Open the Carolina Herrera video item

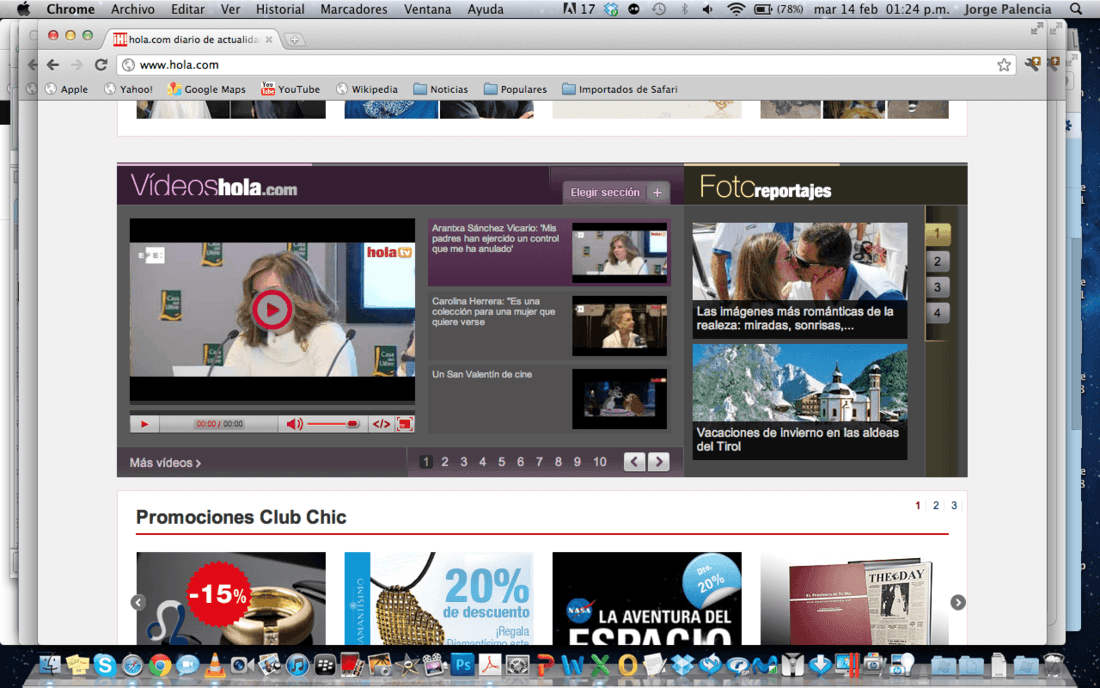pos(549,325)
